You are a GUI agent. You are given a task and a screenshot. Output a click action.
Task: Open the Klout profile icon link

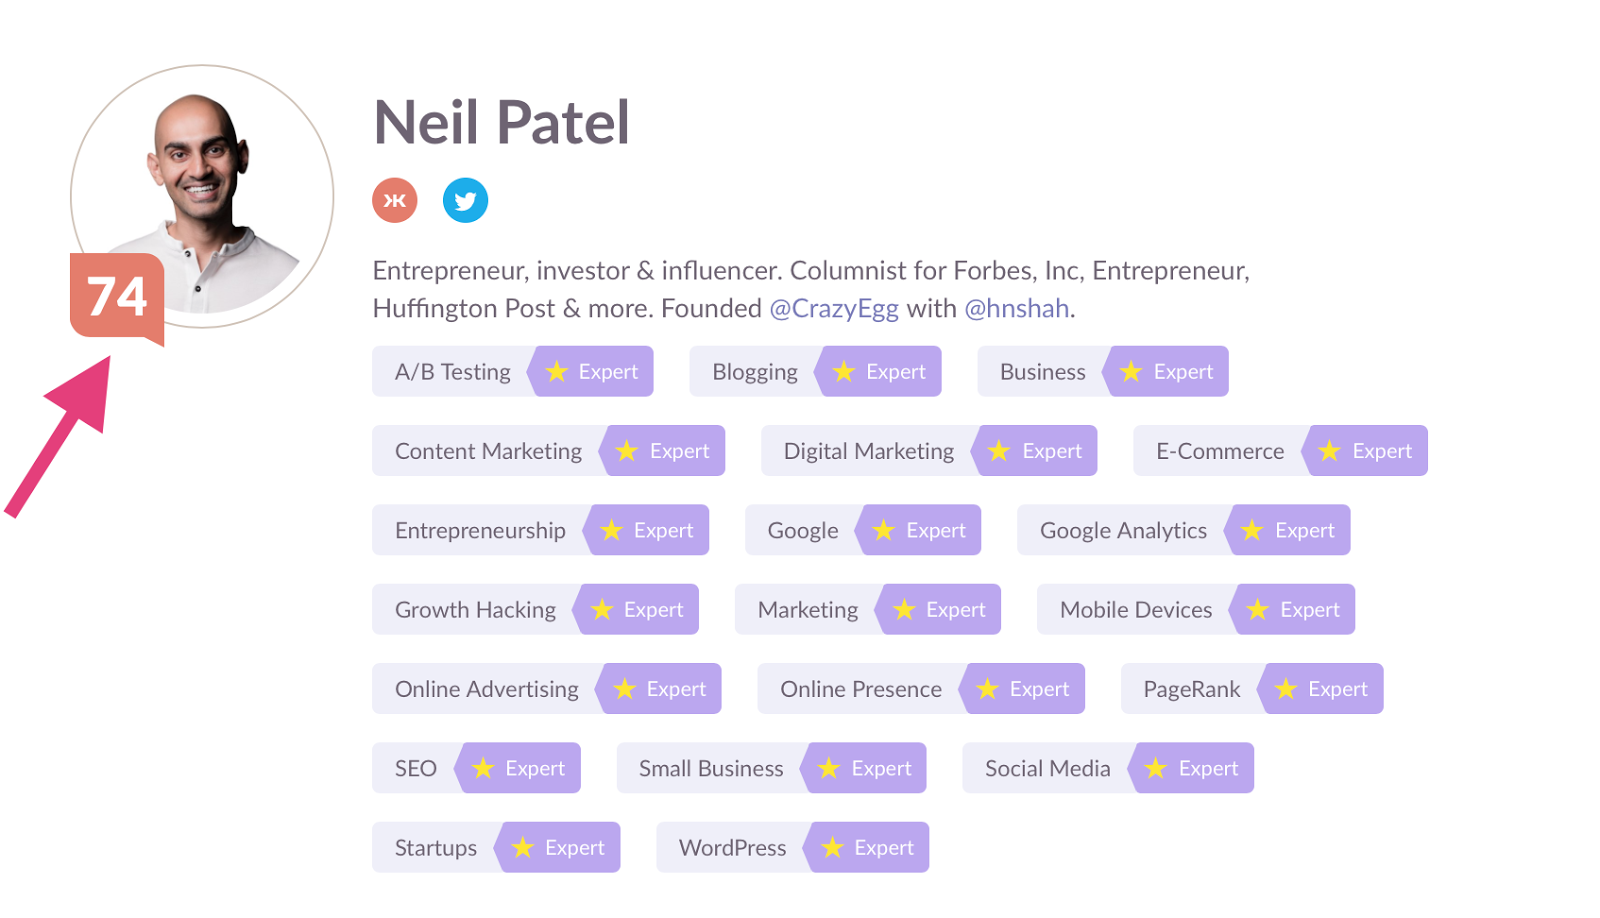click(x=395, y=200)
